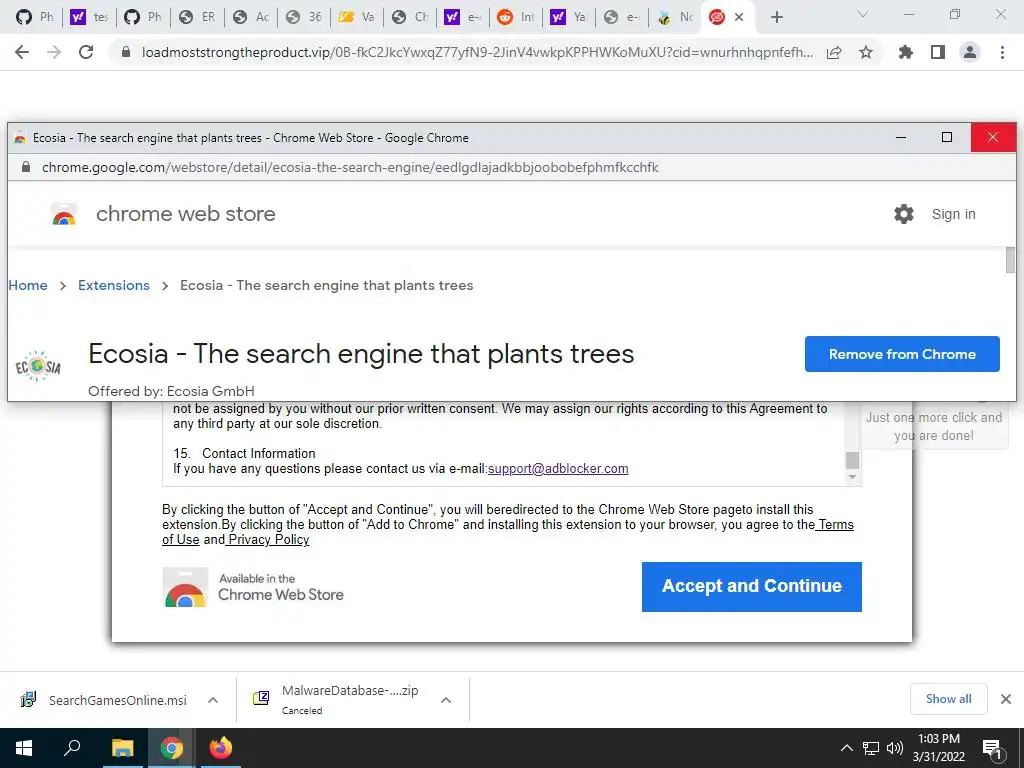Share this page via the share icon

pos(833,52)
